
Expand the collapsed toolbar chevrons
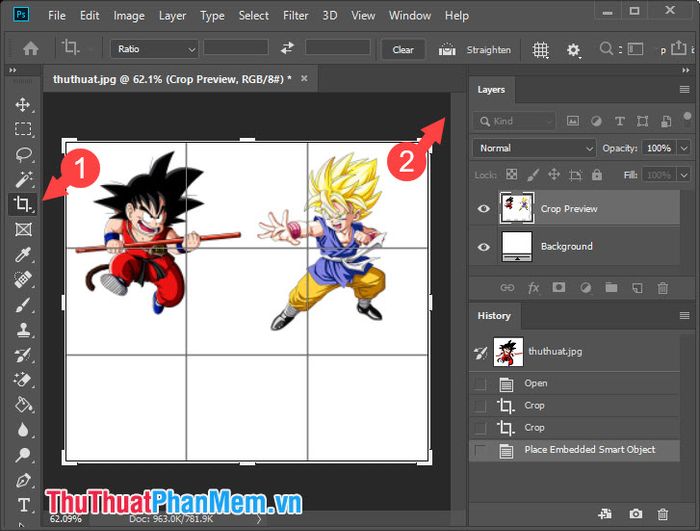pos(12,70)
